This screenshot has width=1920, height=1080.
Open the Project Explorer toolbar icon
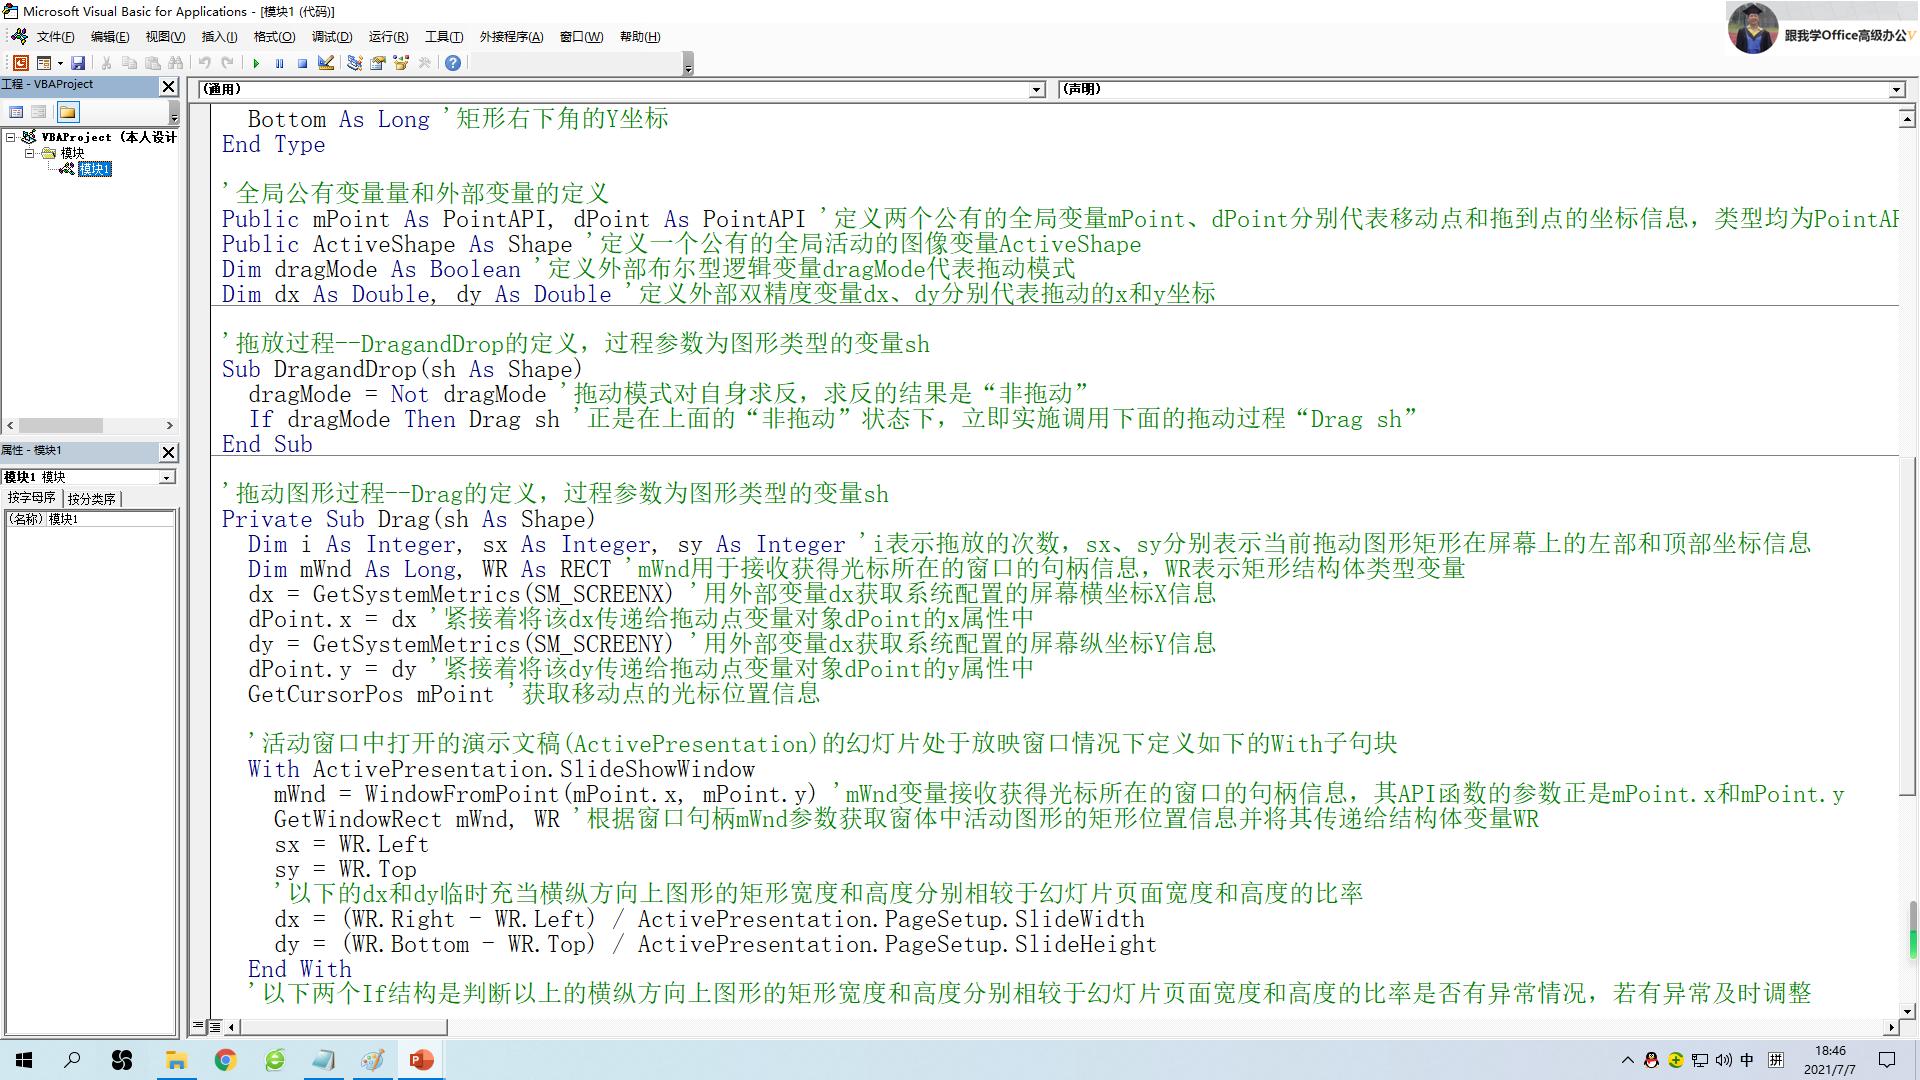click(x=354, y=63)
